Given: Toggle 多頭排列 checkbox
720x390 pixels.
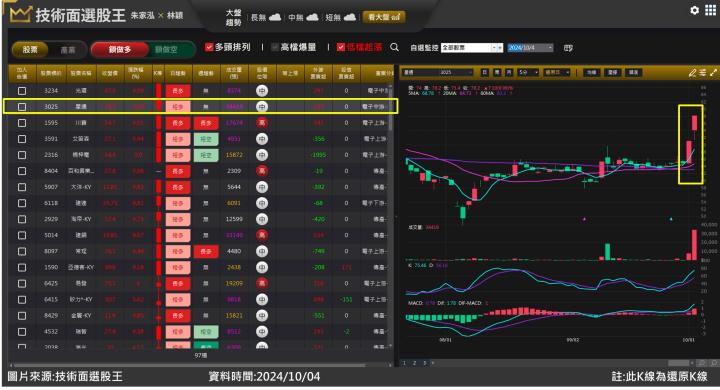Looking at the screenshot, I should [x=209, y=47].
